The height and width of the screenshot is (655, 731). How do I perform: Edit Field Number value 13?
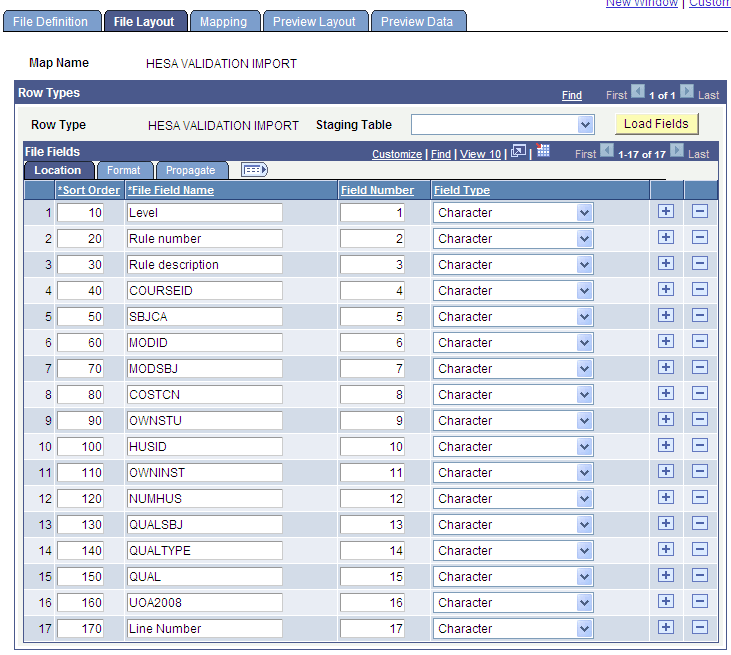coord(372,524)
